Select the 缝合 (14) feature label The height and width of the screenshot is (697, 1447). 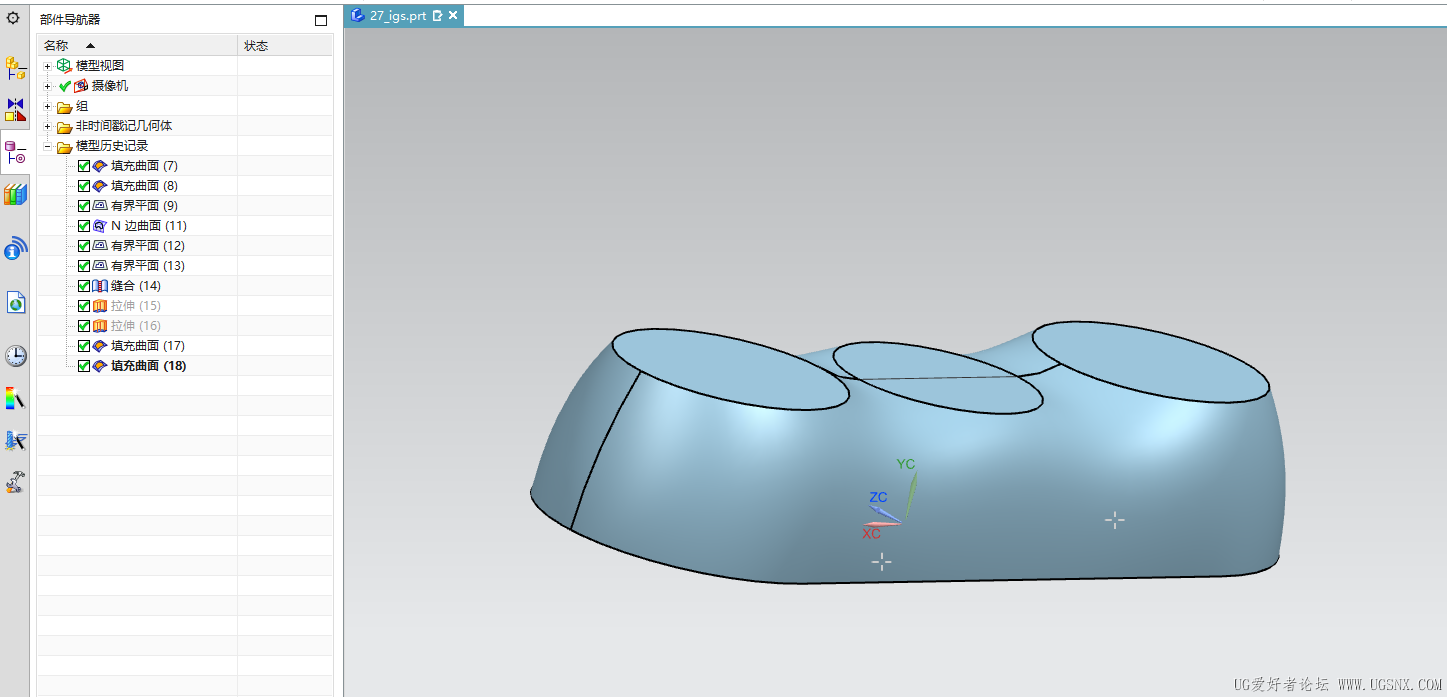[x=136, y=286]
